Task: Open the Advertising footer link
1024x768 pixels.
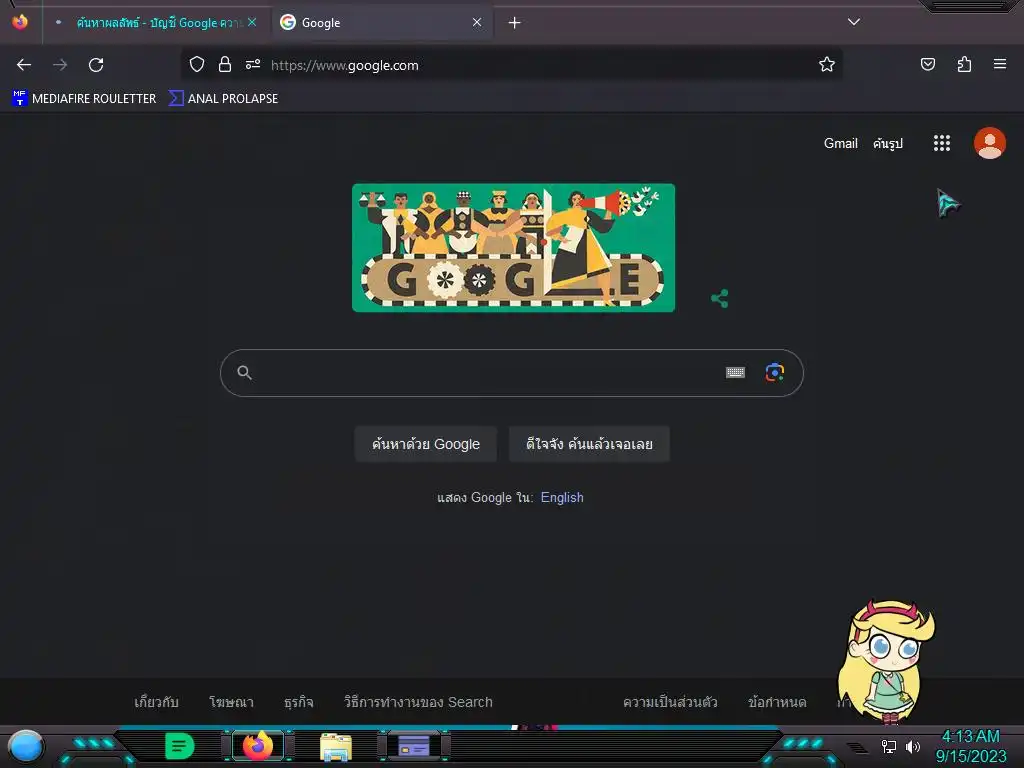Action: 231,702
